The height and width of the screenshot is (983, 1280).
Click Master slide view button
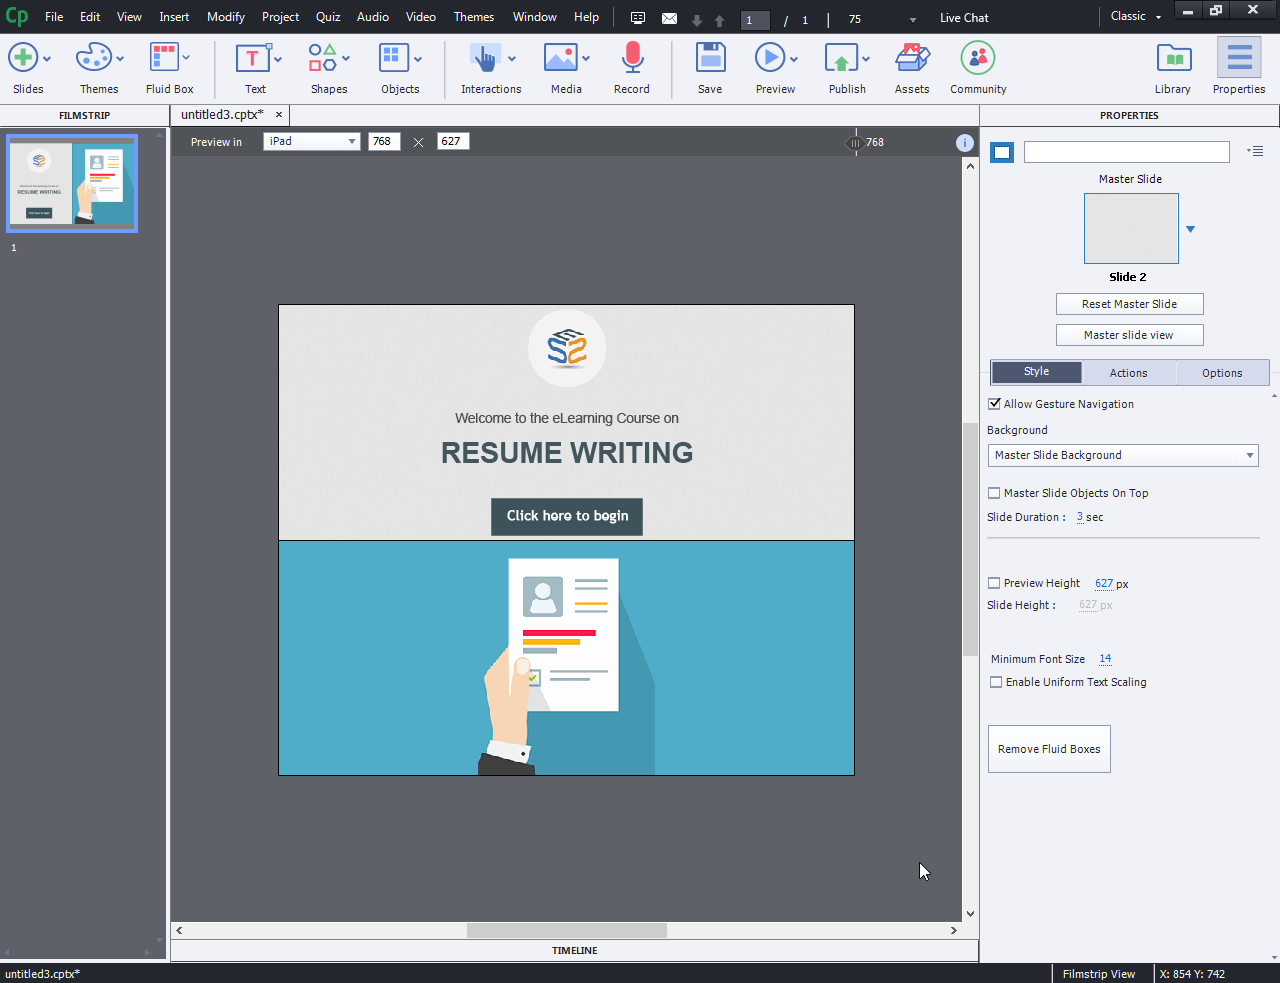coord(1129,335)
